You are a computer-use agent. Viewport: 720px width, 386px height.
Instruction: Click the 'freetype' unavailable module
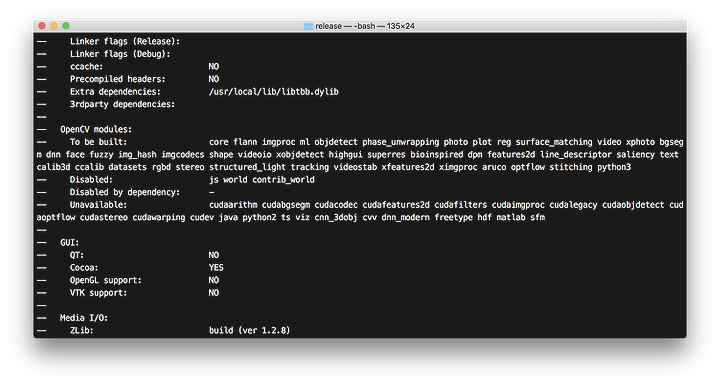[x=453, y=217]
